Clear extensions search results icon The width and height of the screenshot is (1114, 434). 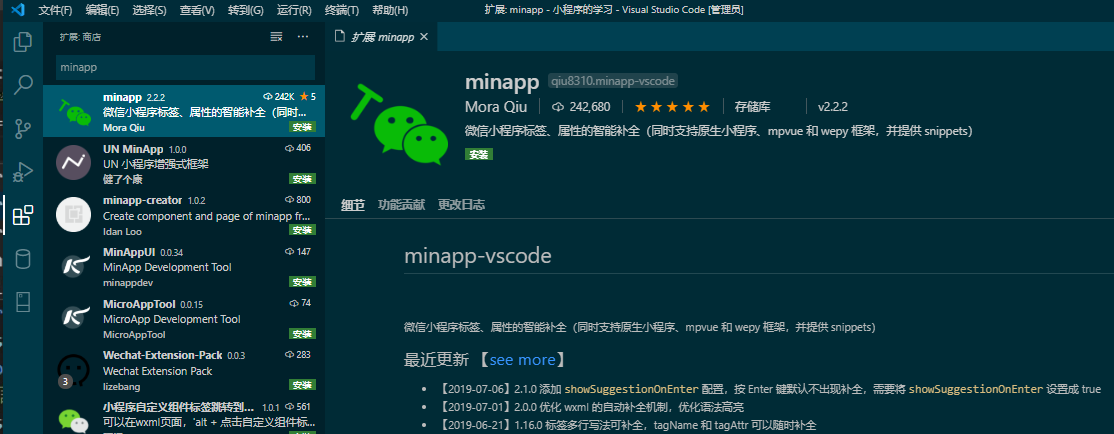276,37
